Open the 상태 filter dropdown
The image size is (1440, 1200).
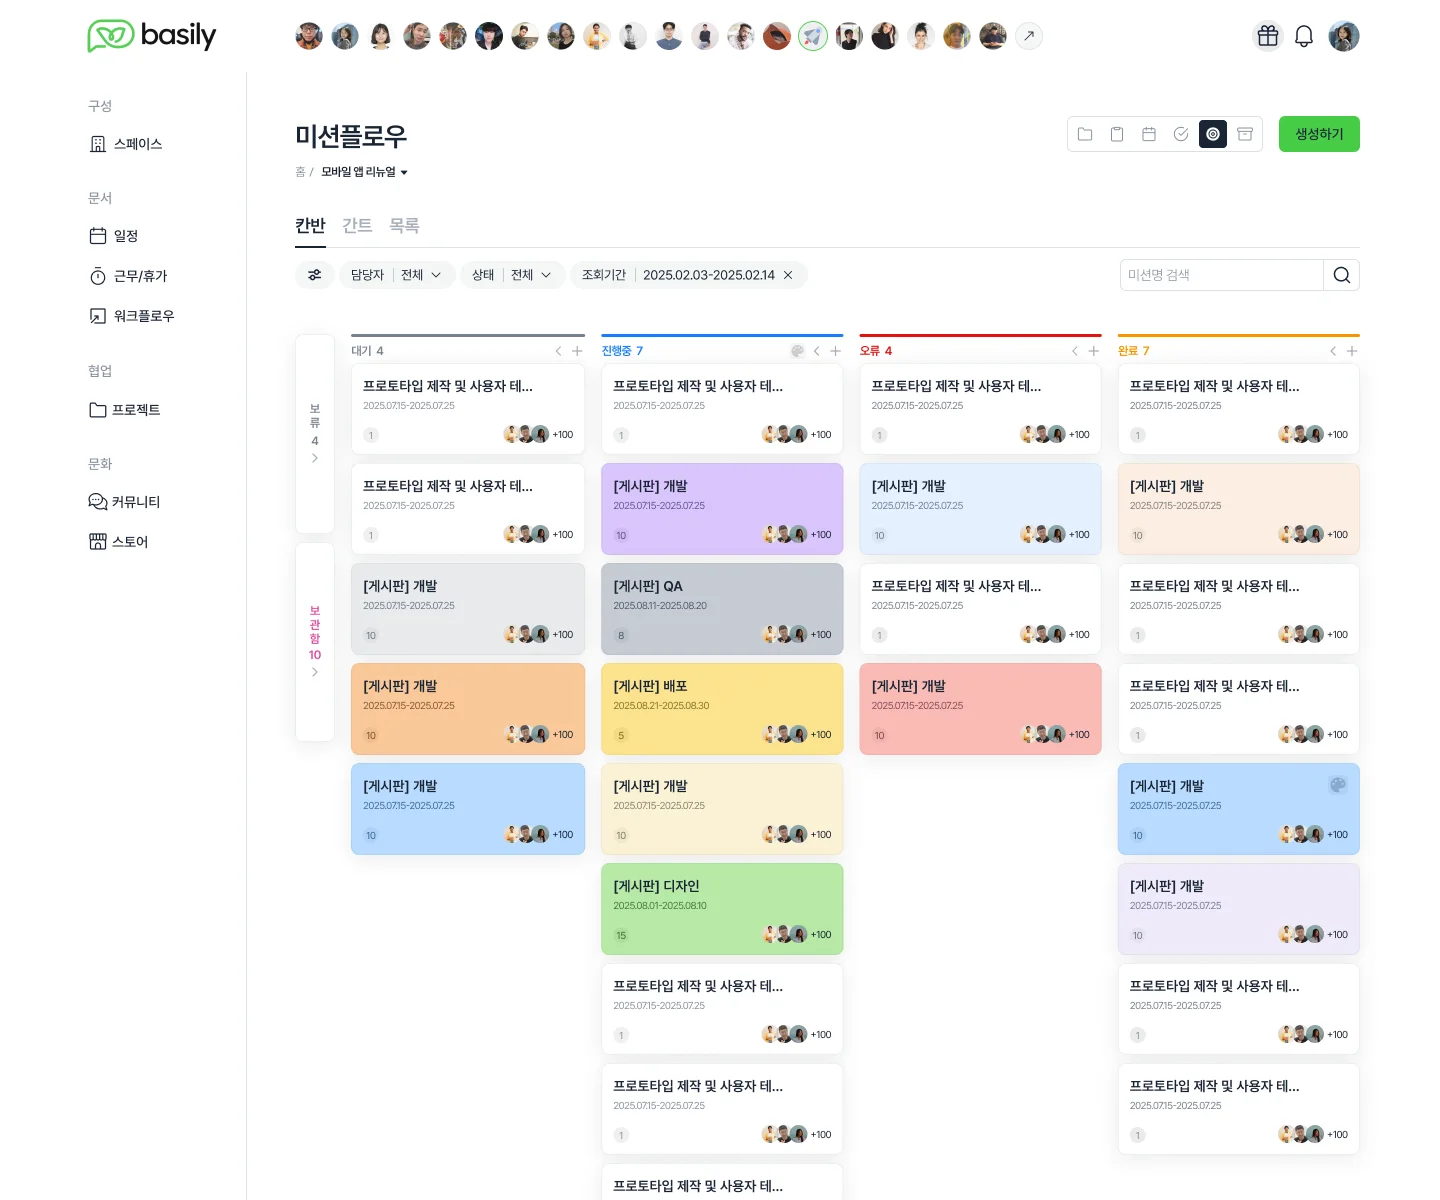click(x=512, y=275)
